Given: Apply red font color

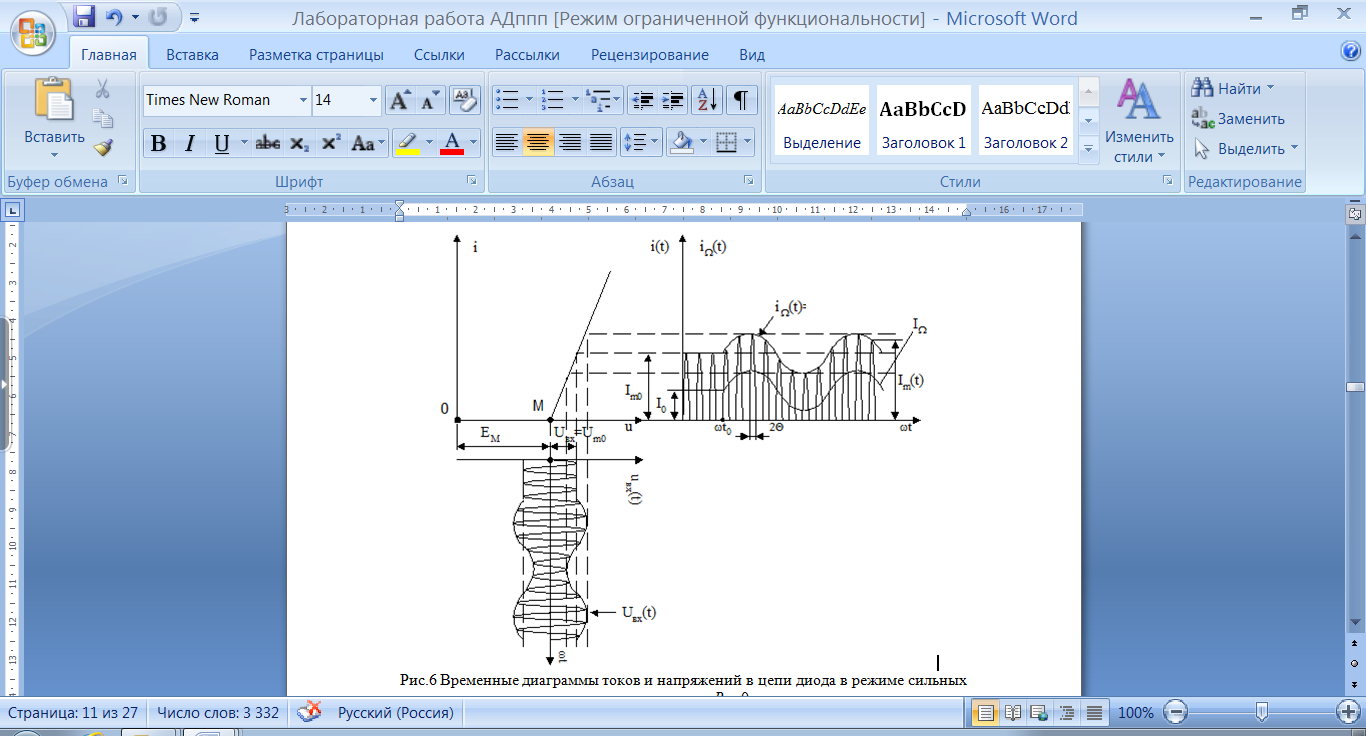Looking at the screenshot, I should pos(452,143).
